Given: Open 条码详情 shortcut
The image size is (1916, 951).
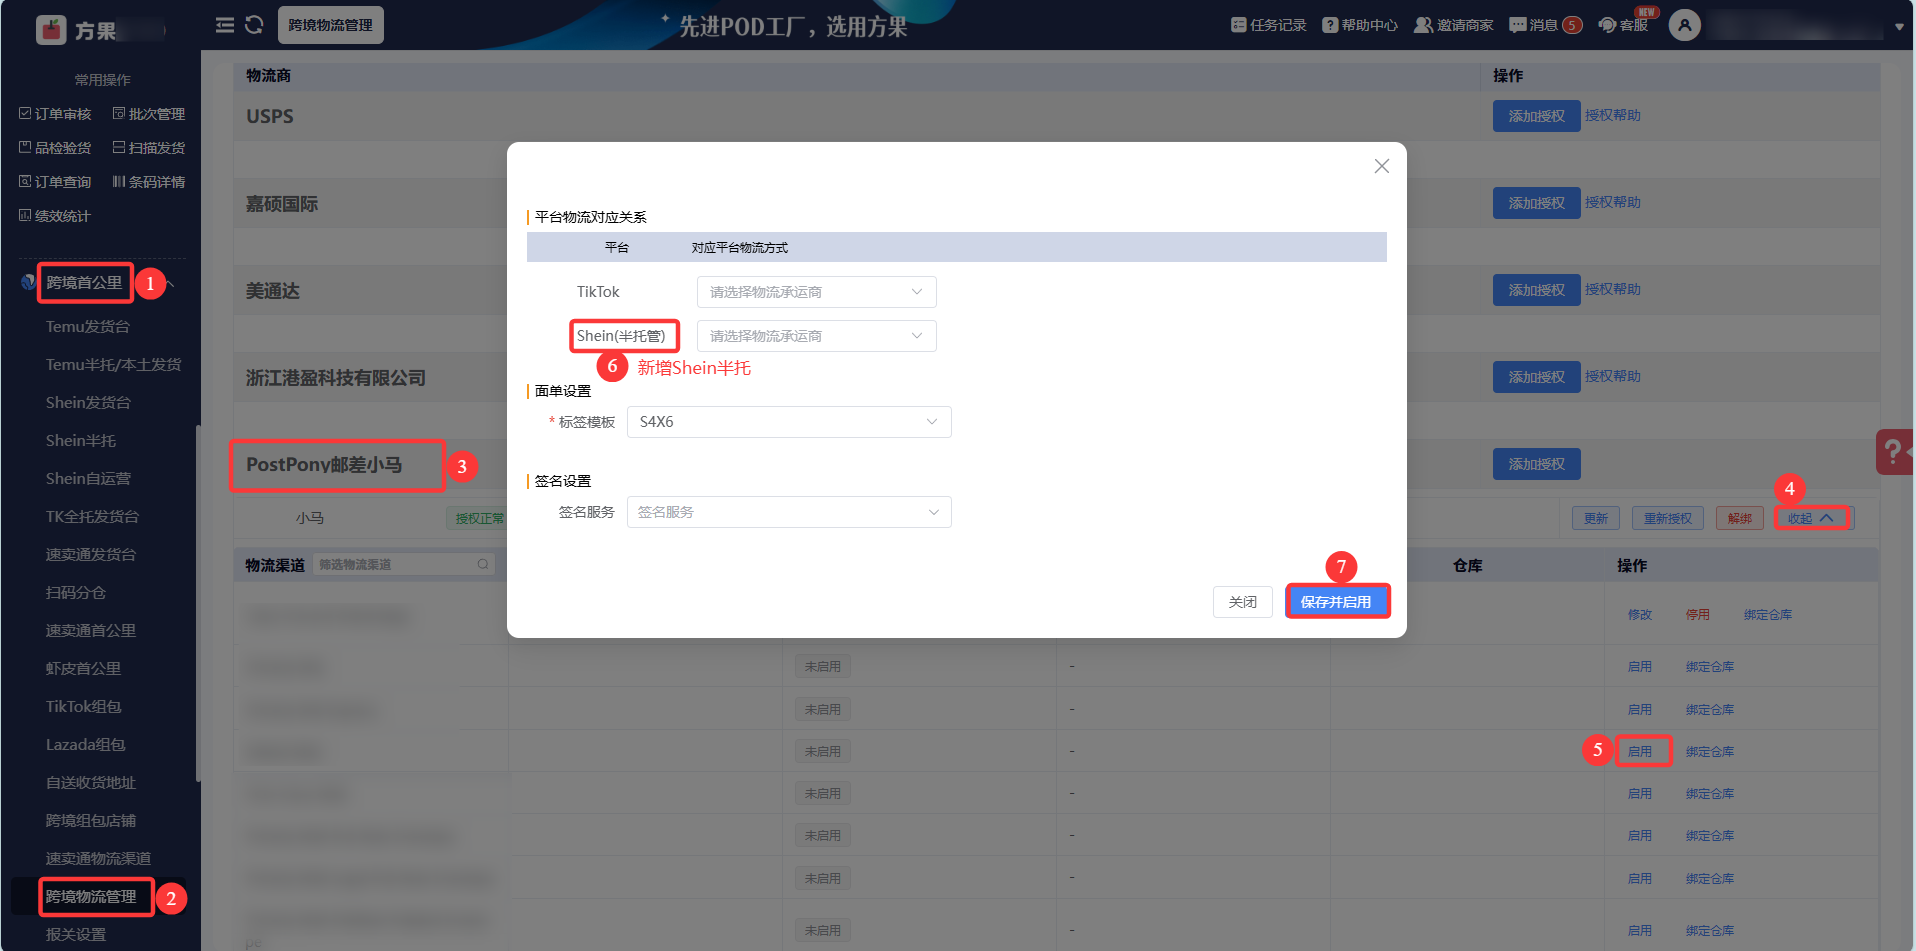Looking at the screenshot, I should (x=149, y=182).
